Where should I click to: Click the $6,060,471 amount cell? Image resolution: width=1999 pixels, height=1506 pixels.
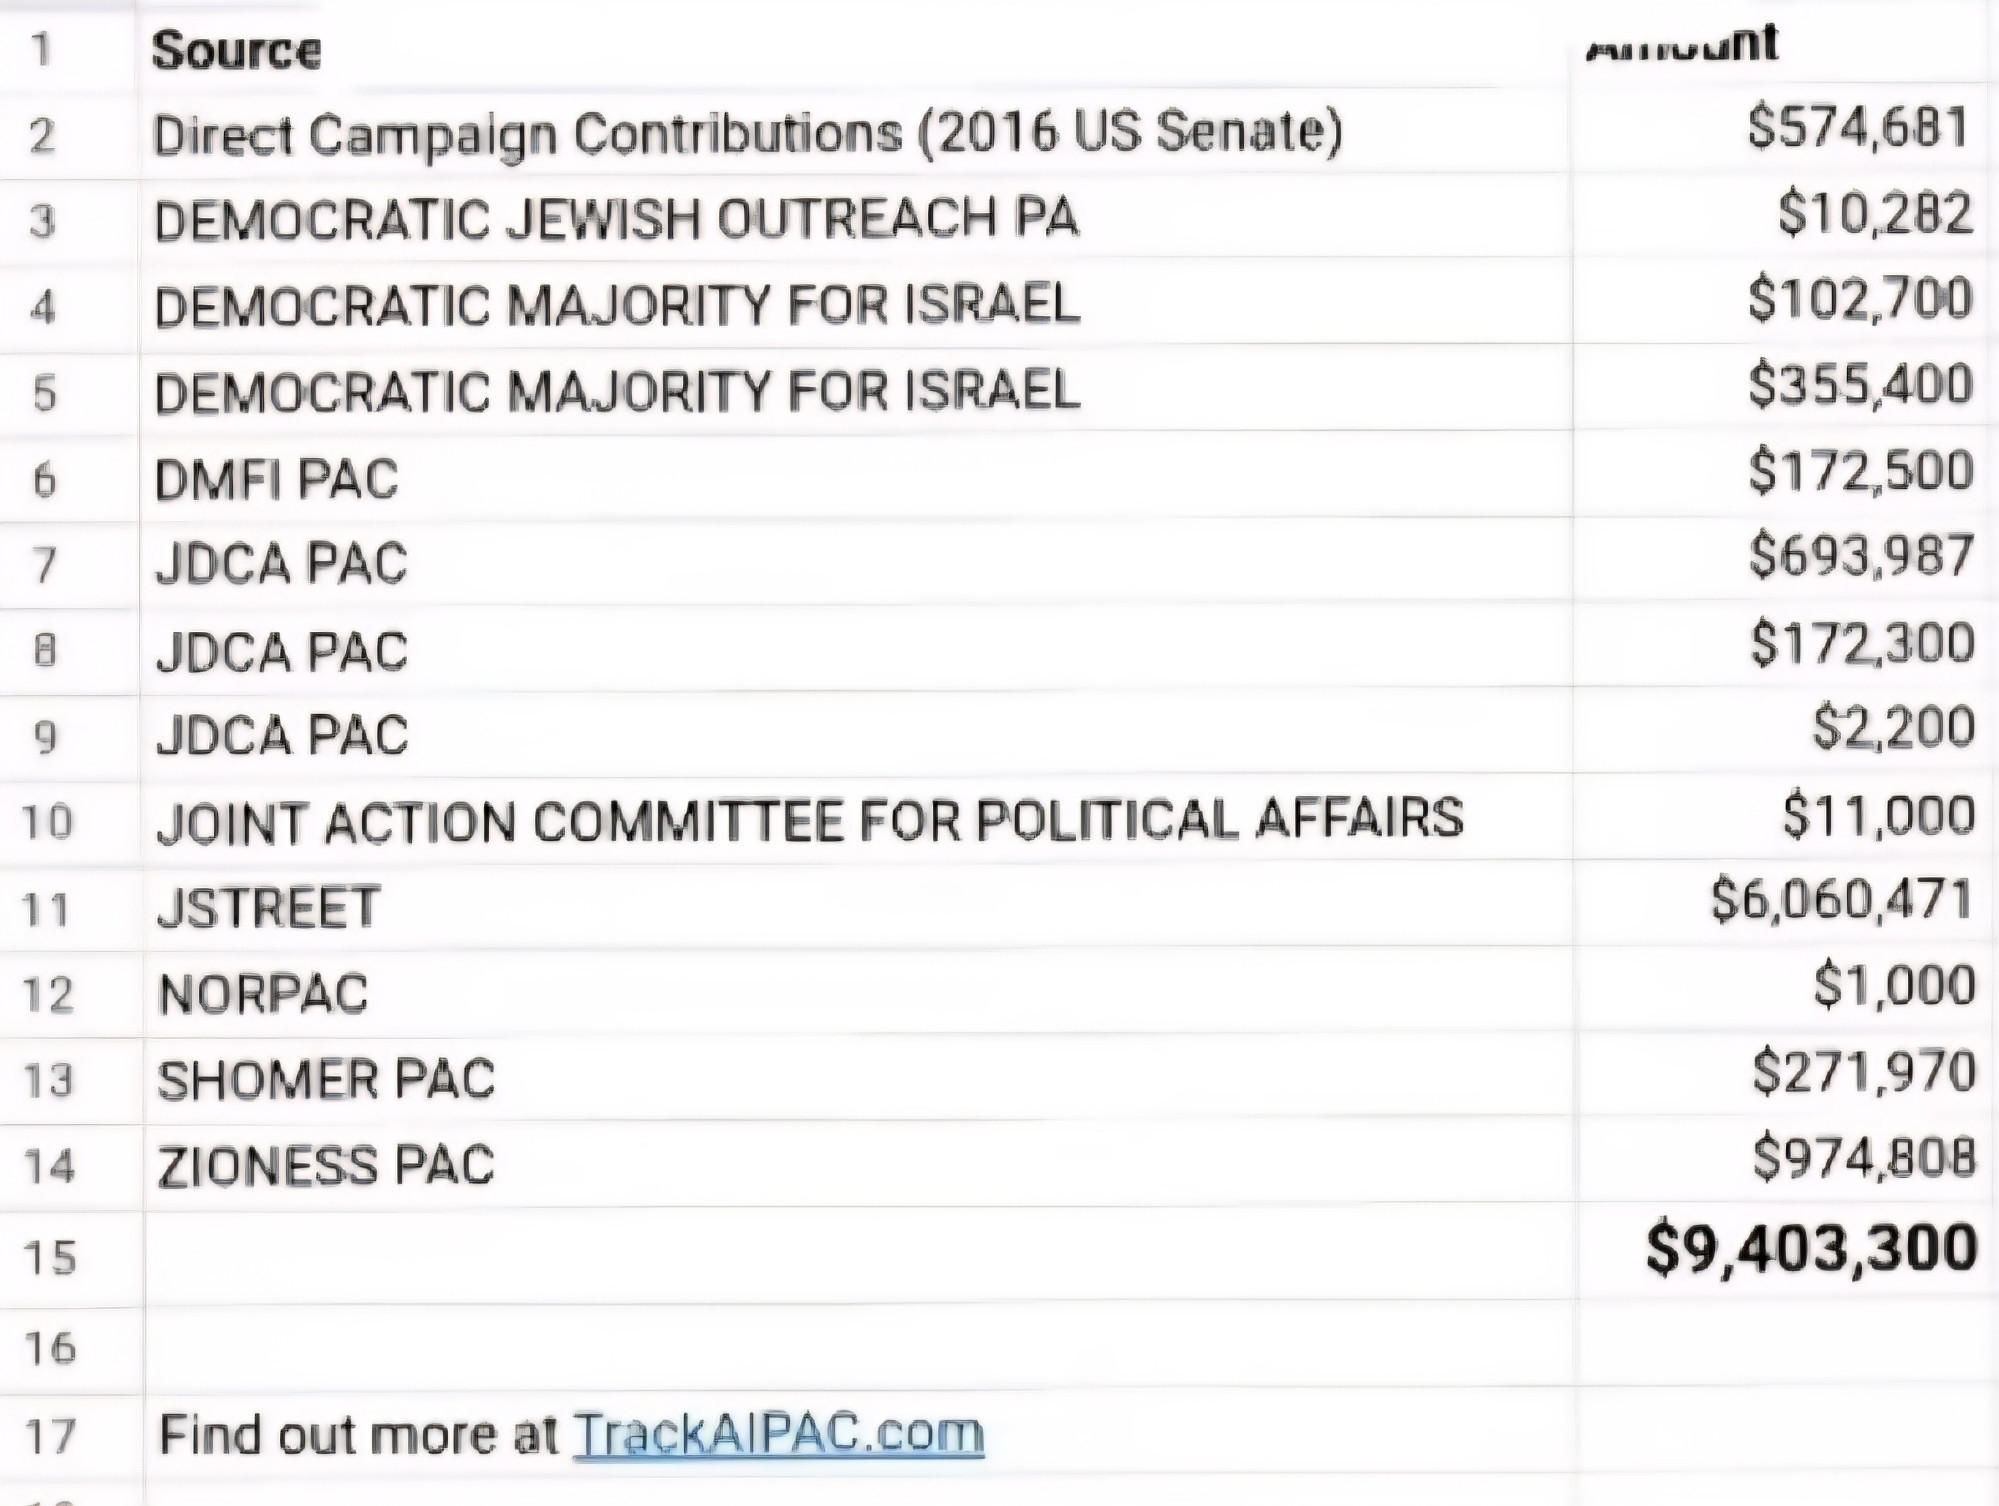(x=1841, y=899)
